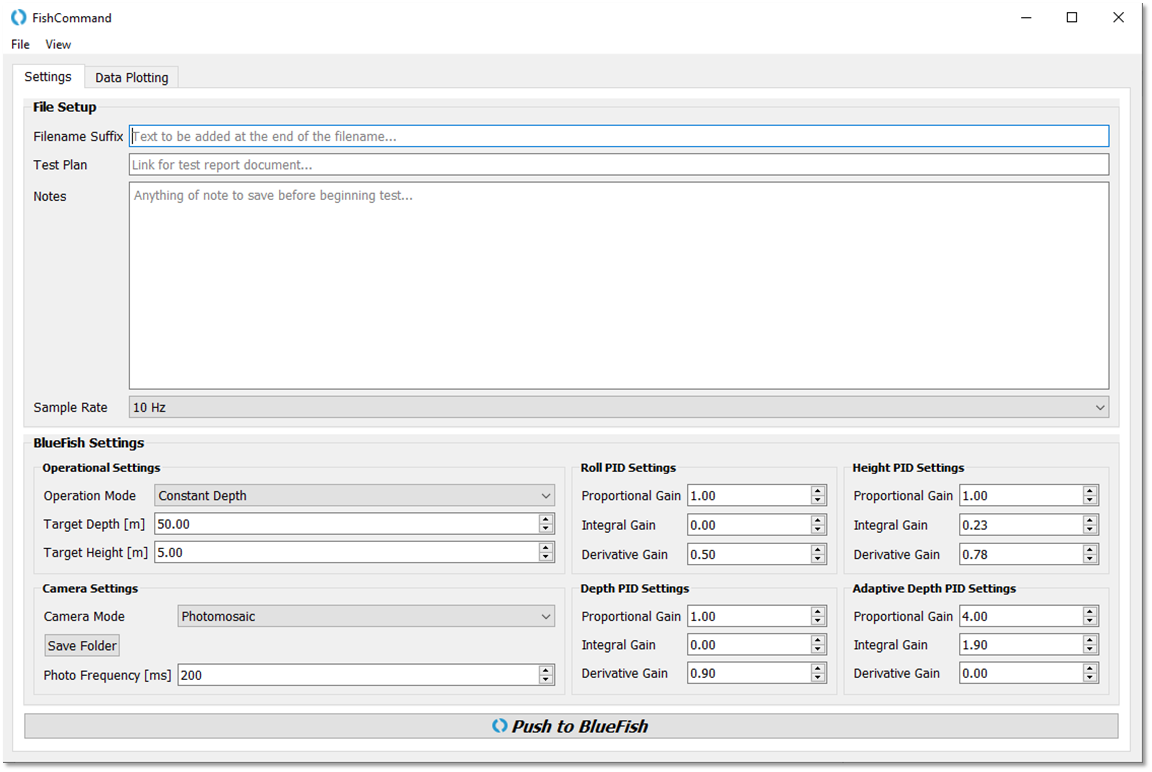The width and height of the screenshot is (1152, 772).
Task: Open the View menu
Action: point(58,44)
